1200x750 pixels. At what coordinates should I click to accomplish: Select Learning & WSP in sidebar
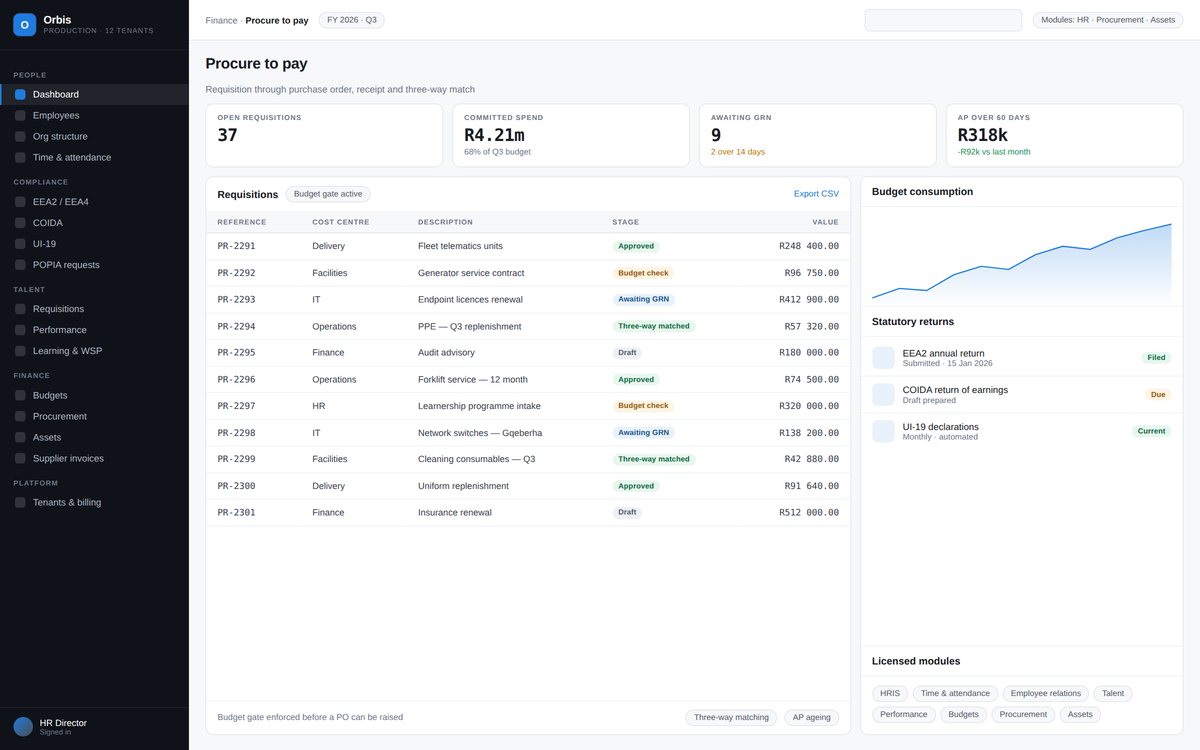coord(94,350)
